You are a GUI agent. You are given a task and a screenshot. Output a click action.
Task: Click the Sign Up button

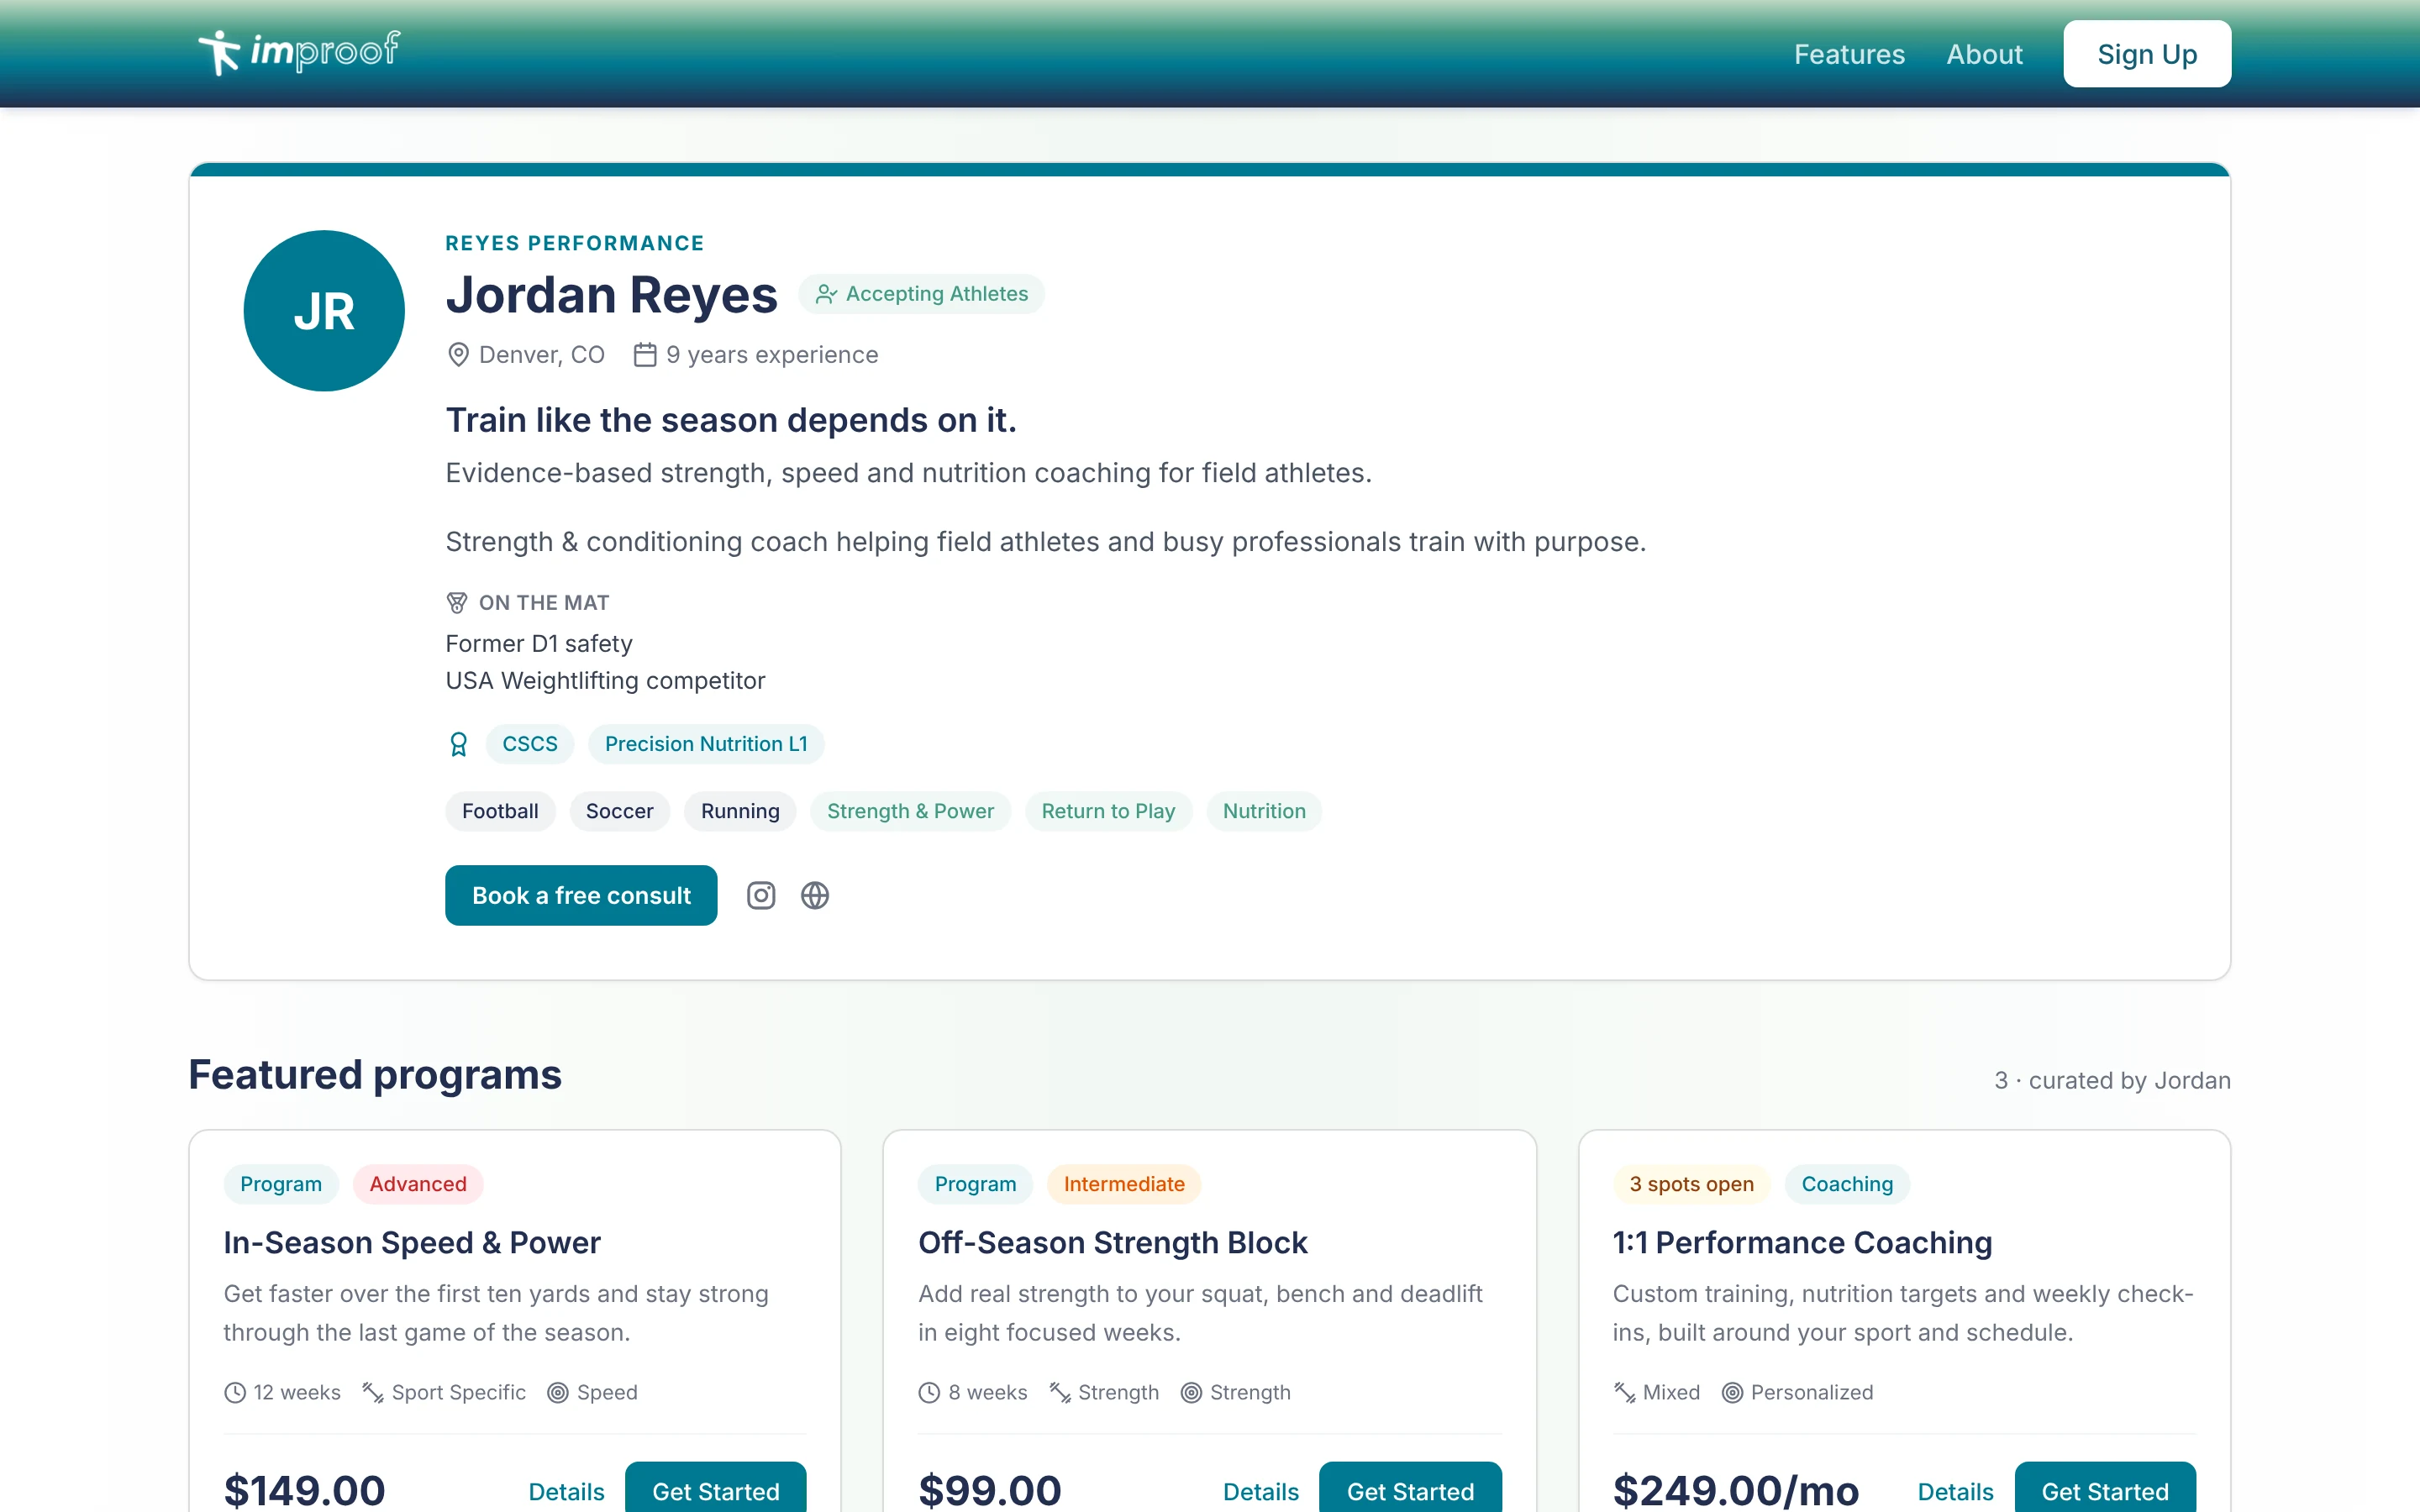coord(2147,54)
